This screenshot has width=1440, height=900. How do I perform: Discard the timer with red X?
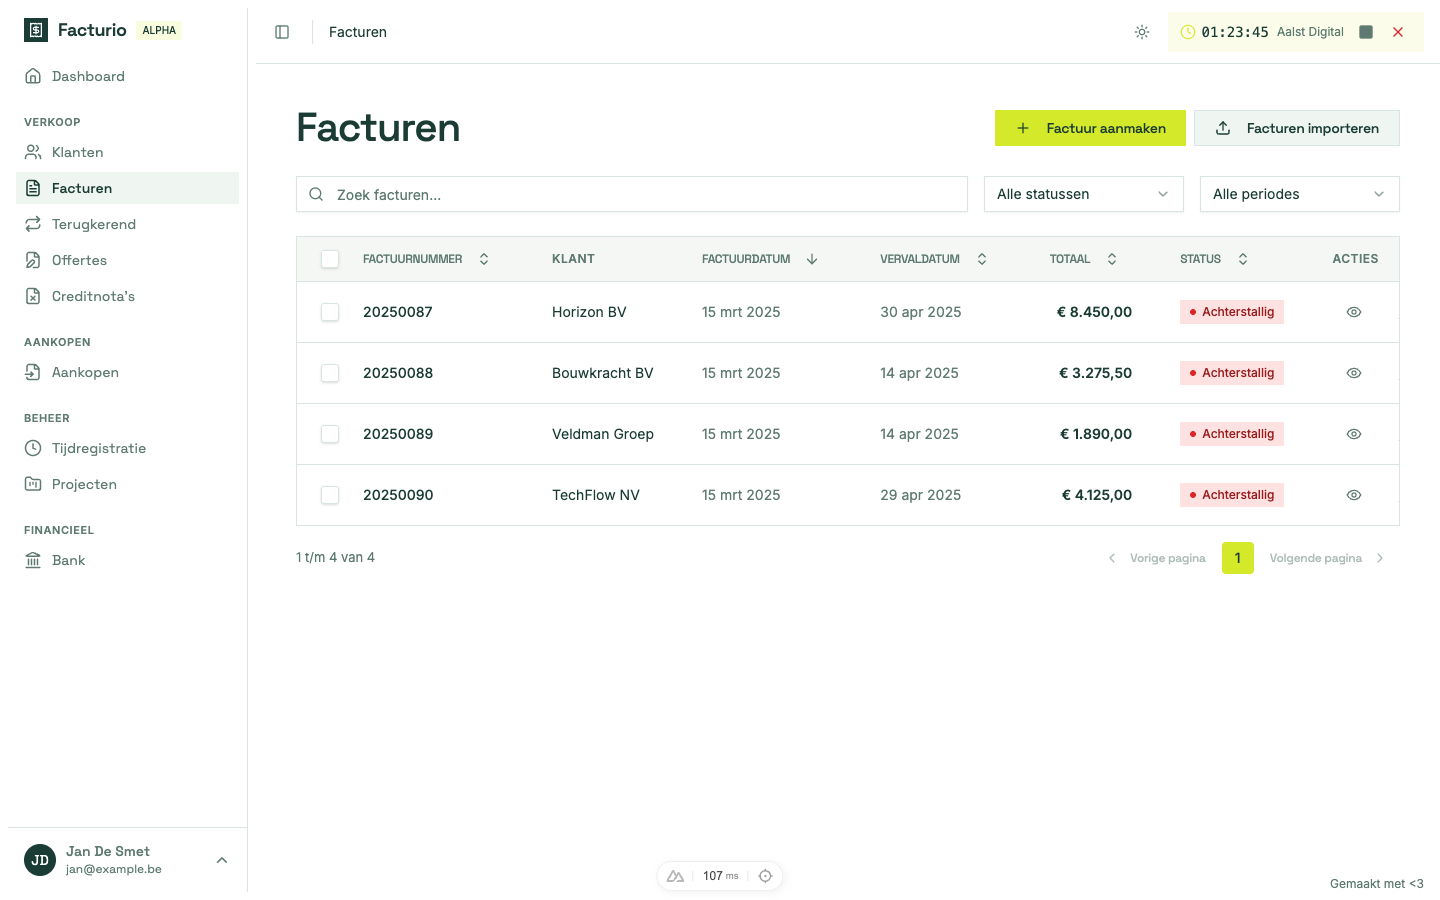pos(1398,32)
